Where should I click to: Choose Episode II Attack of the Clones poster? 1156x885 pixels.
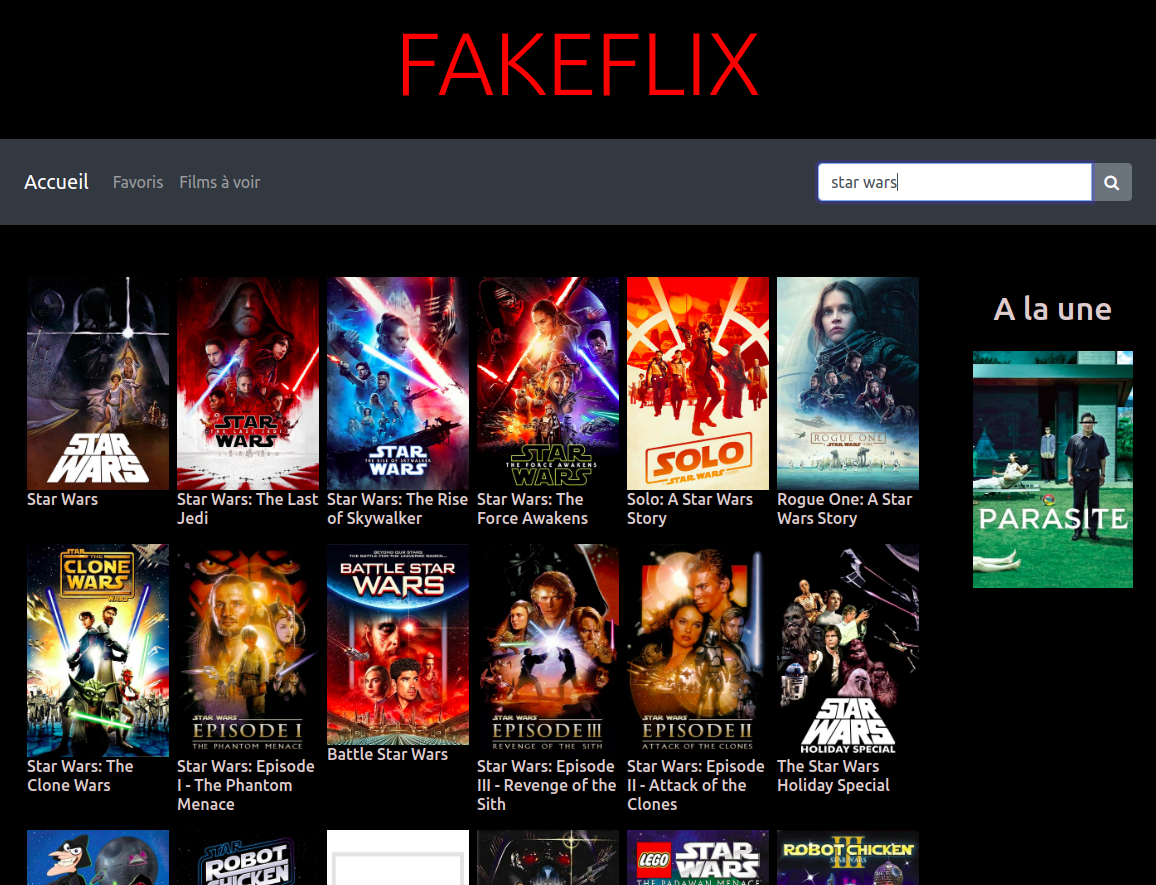[x=698, y=650]
